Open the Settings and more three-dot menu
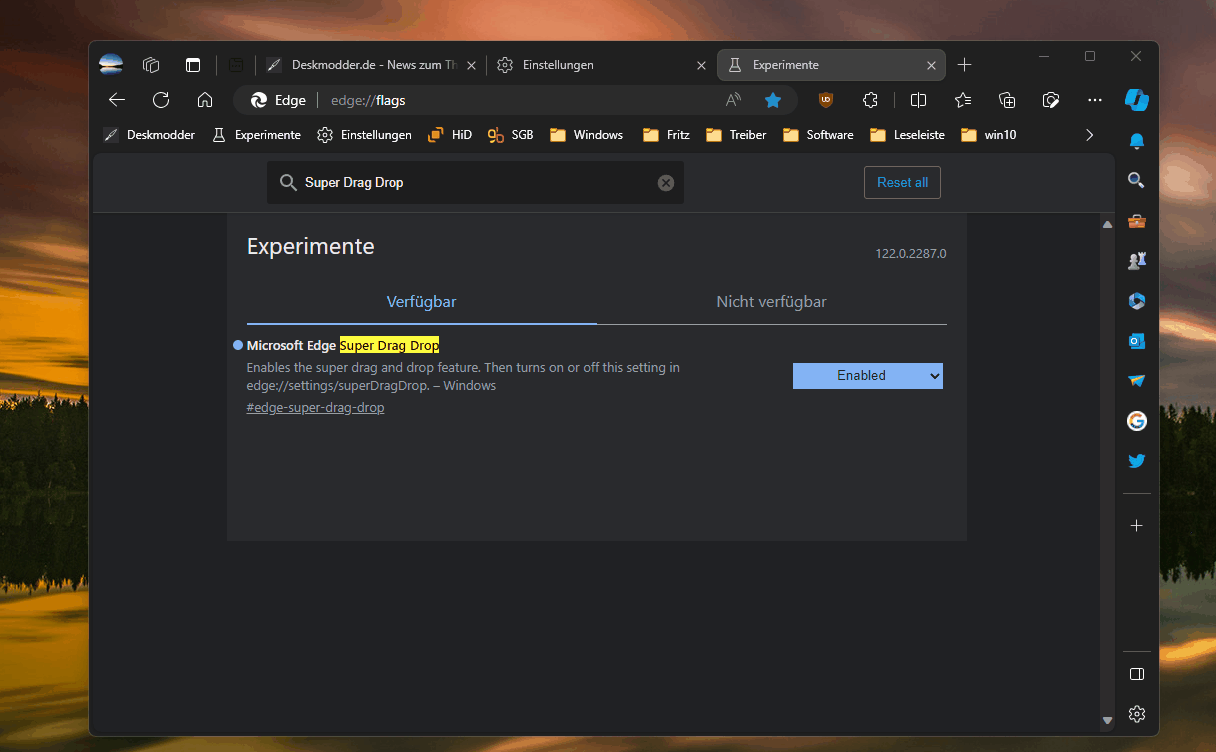 tap(1095, 100)
